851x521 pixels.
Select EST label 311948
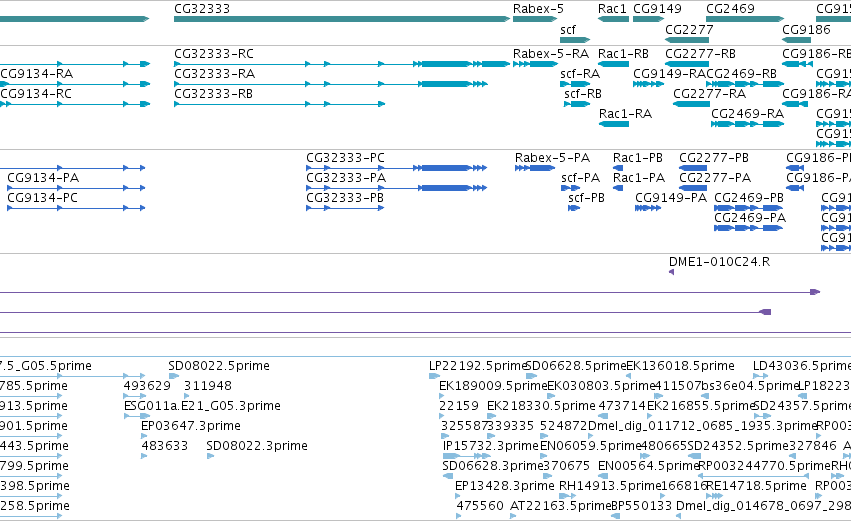pyautogui.click(x=208, y=386)
